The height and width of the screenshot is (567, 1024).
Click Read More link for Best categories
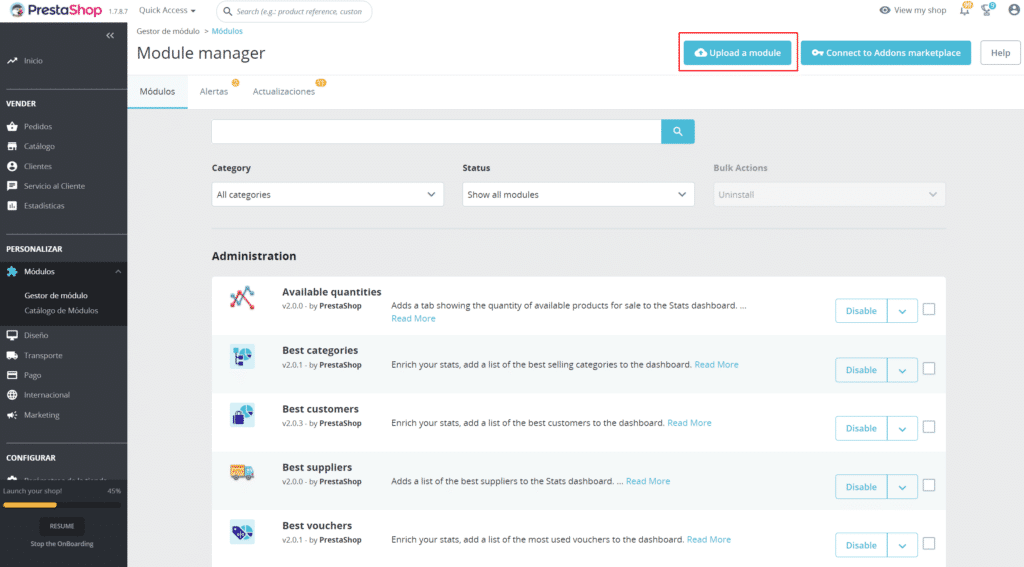[x=716, y=365]
